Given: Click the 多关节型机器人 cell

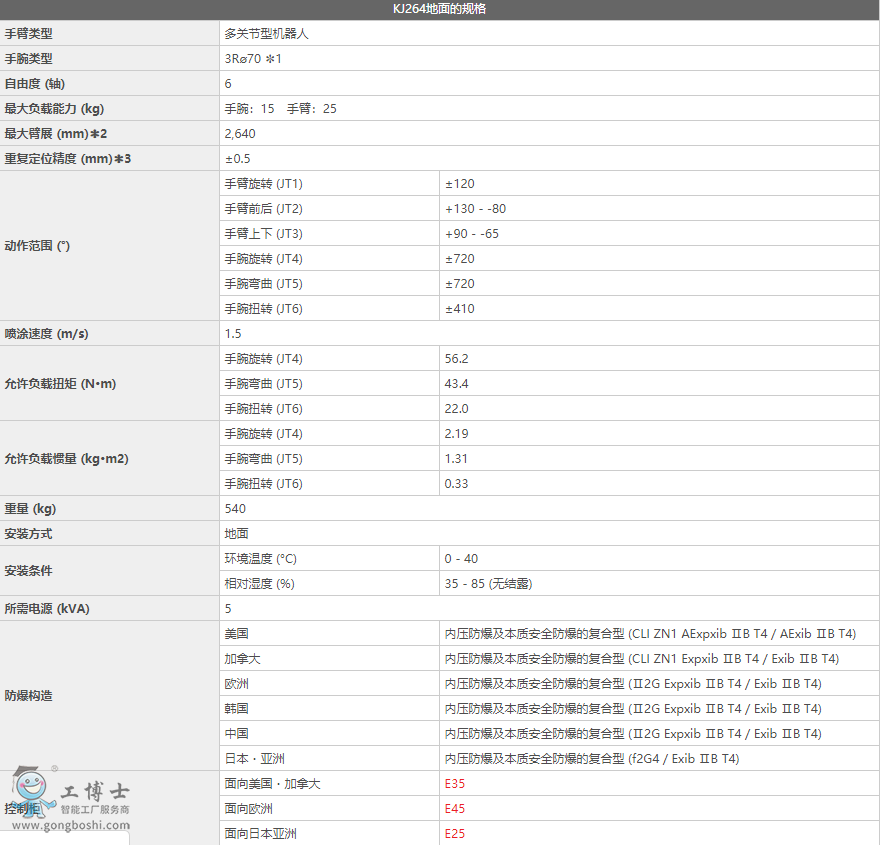Looking at the screenshot, I should pyautogui.click(x=267, y=33).
